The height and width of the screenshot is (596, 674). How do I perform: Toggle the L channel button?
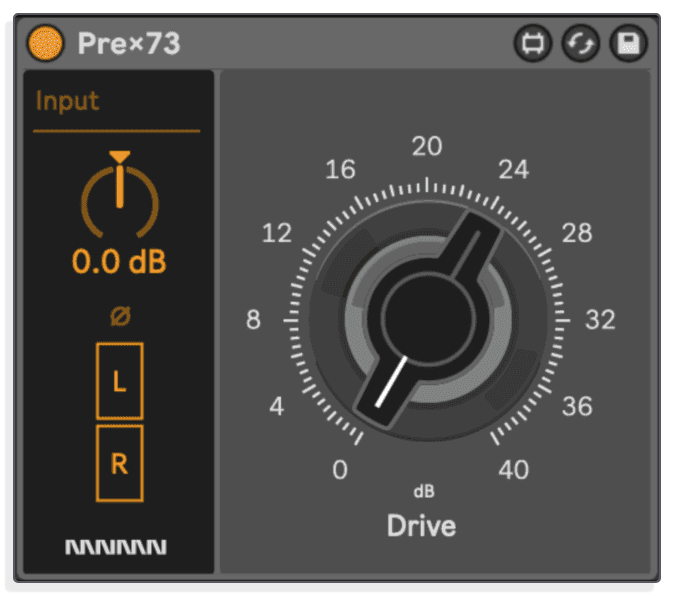point(119,381)
